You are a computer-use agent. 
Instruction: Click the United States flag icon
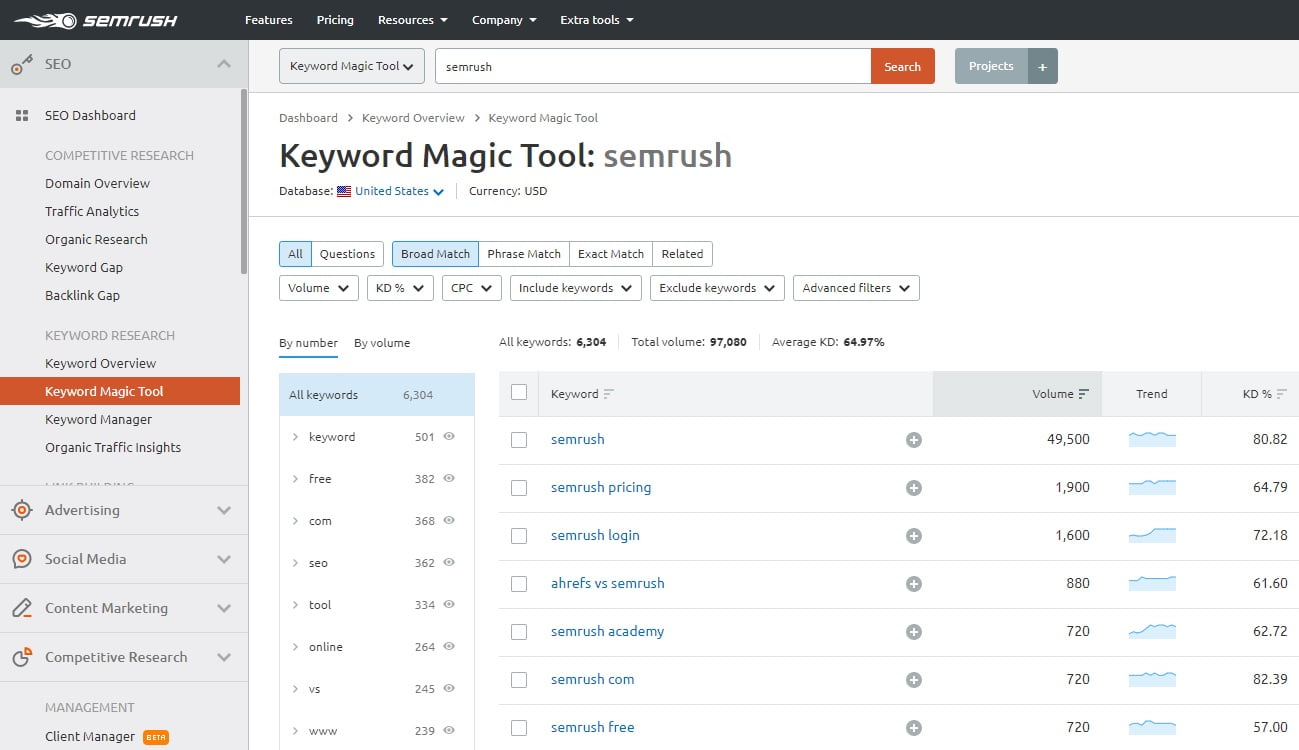click(x=344, y=191)
